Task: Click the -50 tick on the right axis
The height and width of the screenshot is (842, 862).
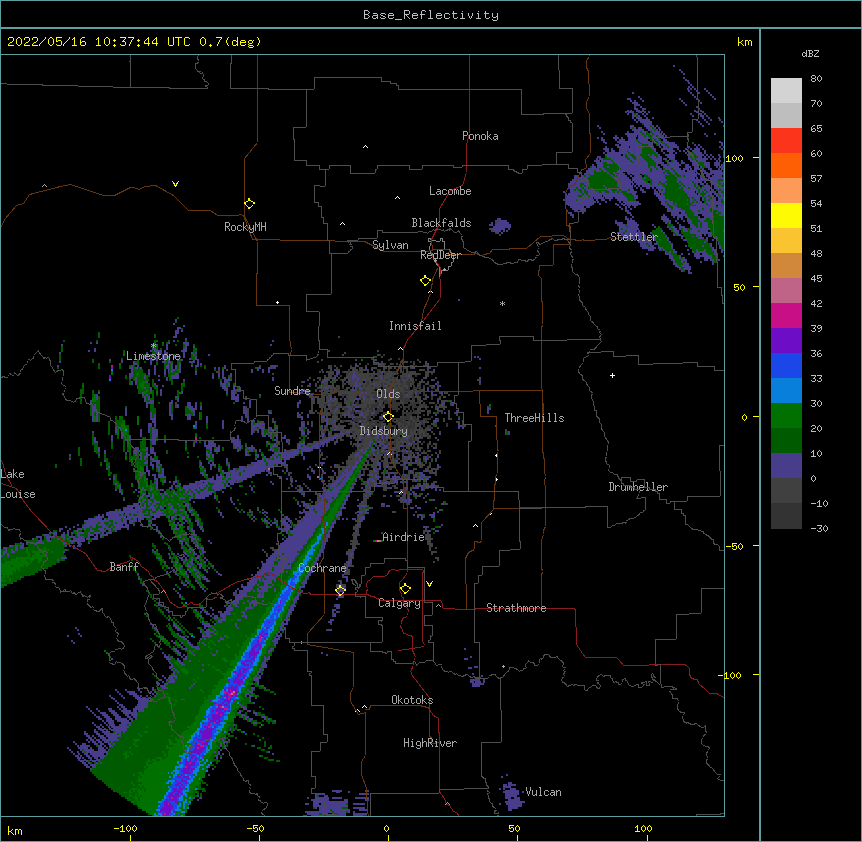Action: (734, 546)
